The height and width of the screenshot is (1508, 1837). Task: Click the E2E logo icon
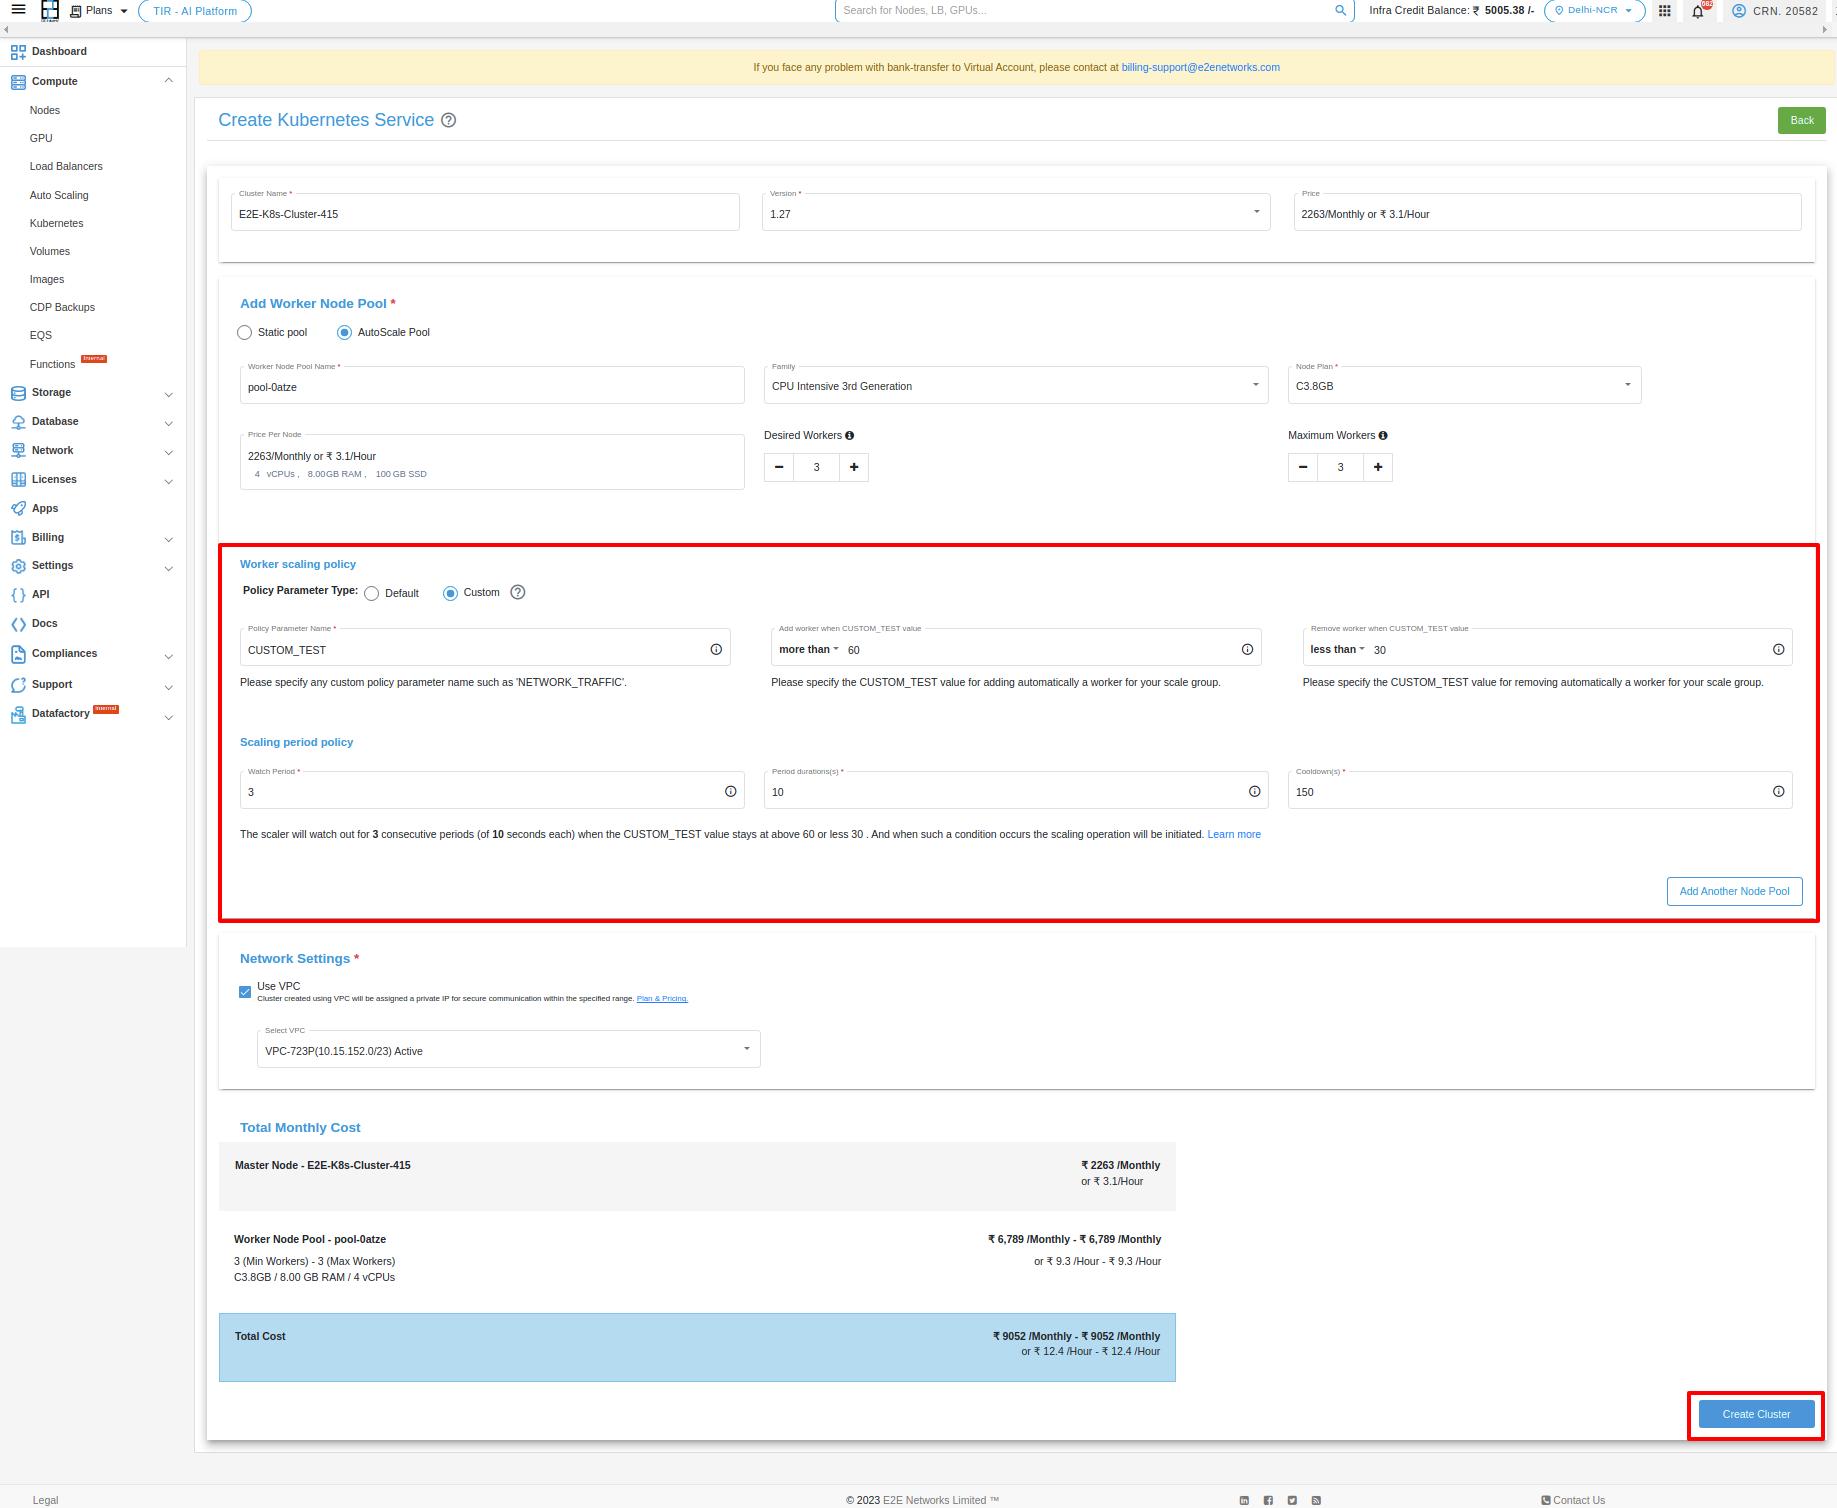[50, 11]
